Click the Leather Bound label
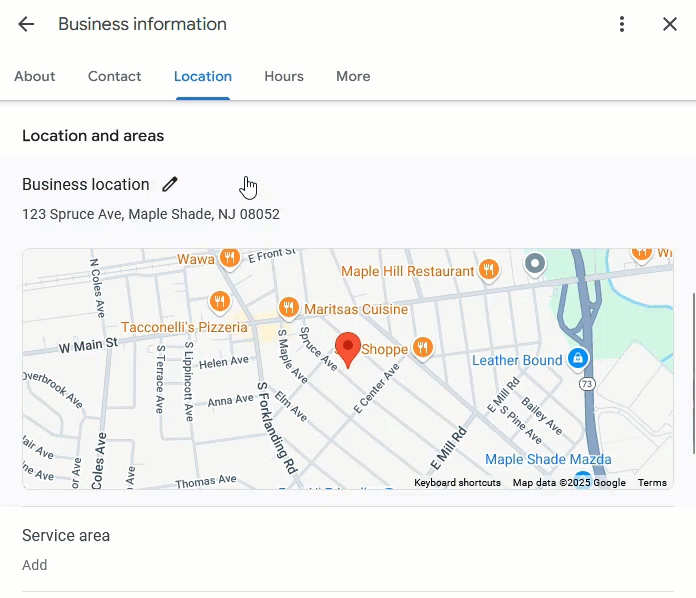 click(517, 360)
